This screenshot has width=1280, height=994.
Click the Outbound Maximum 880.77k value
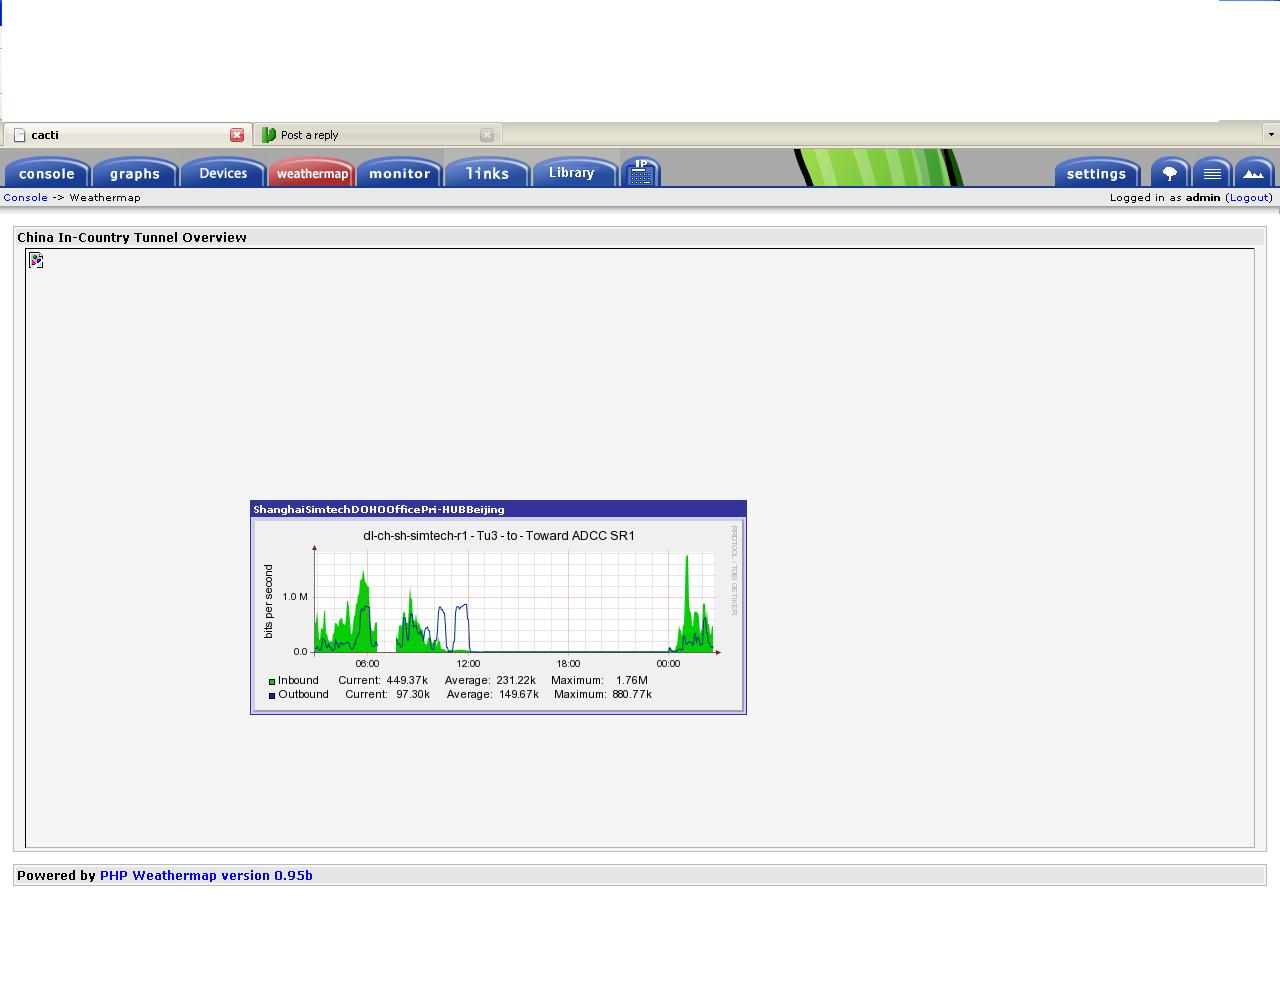coord(632,695)
